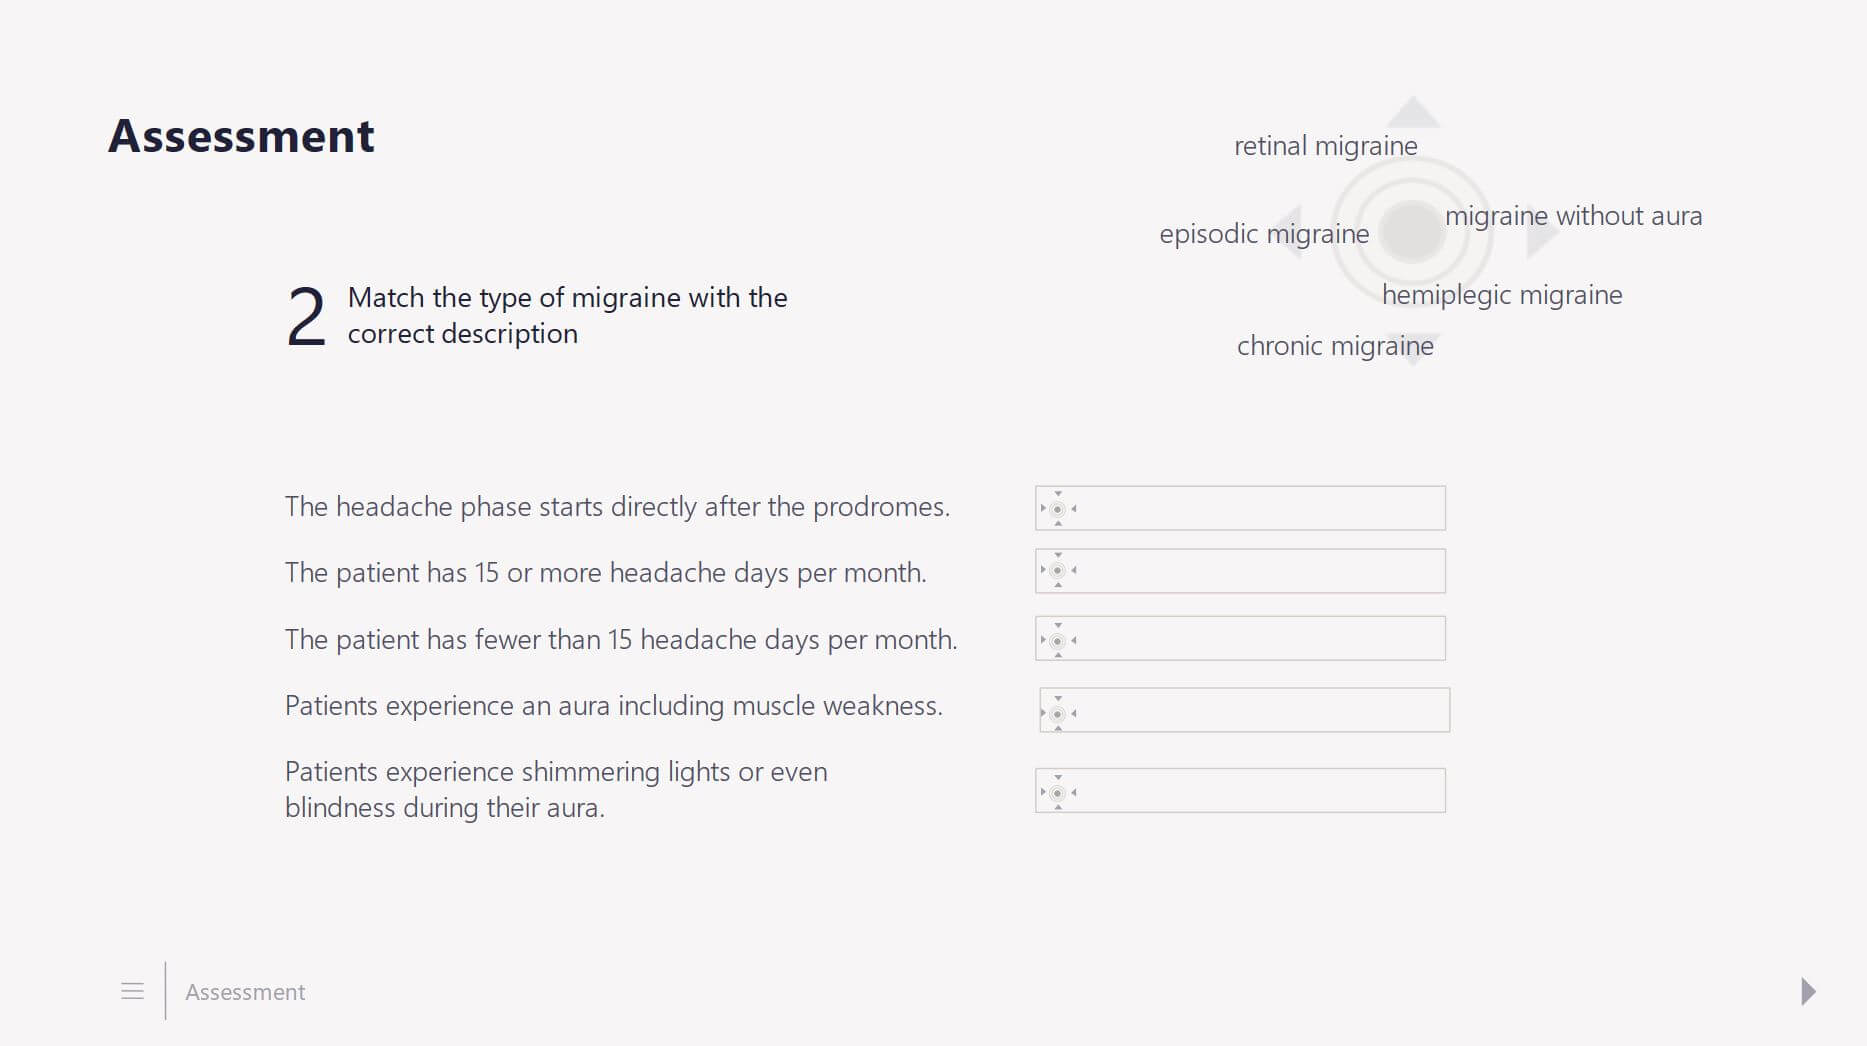
Task: Select the 'retinal migraine' label
Action: point(1325,146)
